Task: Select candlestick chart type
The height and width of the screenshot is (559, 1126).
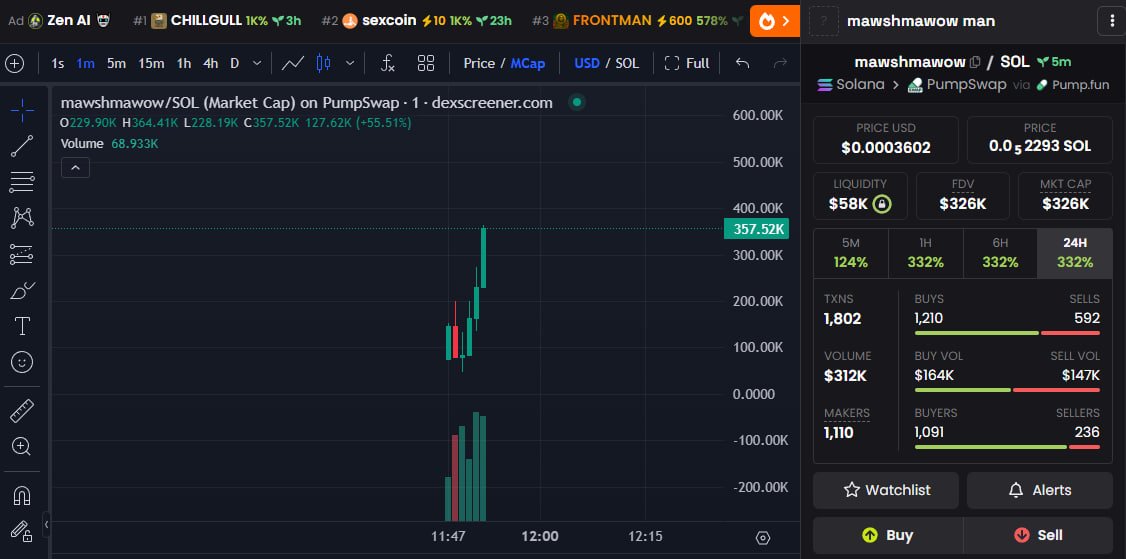Action: coord(324,63)
